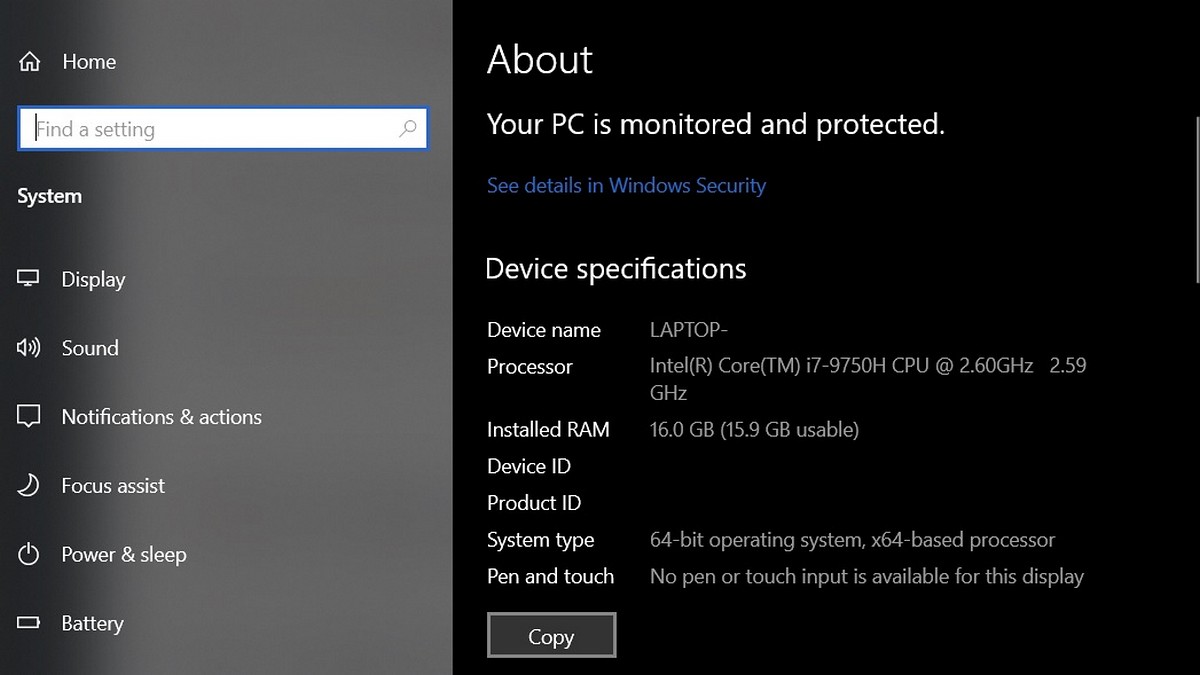Open Notifications & actions settings
1200x675 pixels.
click(162, 417)
